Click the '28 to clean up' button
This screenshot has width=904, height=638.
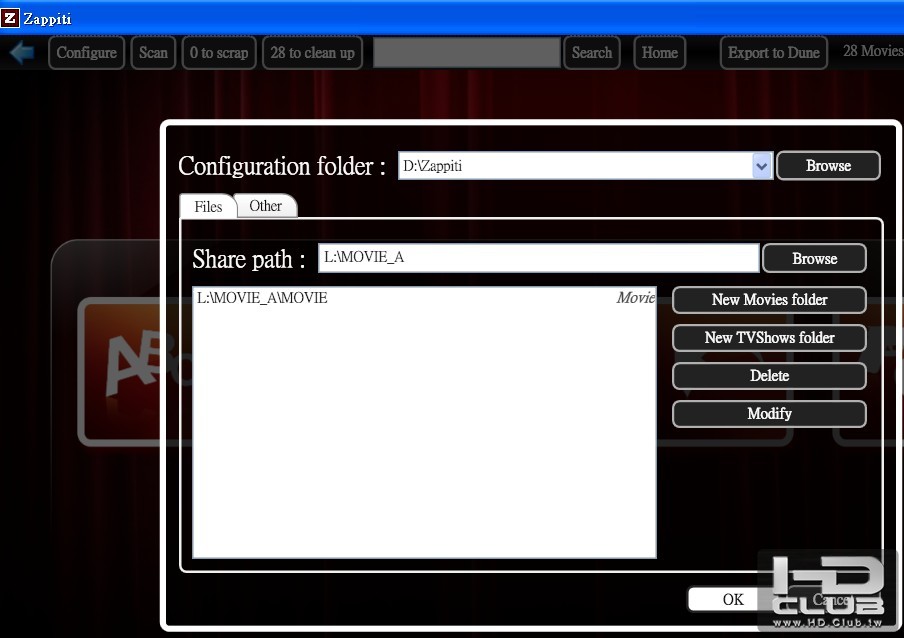[312, 52]
